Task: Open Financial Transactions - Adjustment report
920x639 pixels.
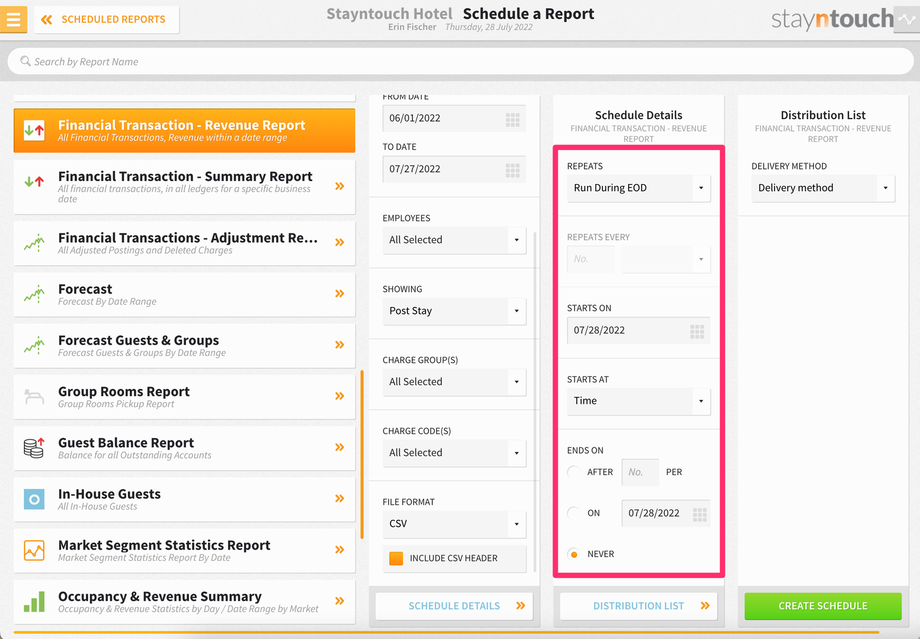Action: pyautogui.click(x=184, y=243)
